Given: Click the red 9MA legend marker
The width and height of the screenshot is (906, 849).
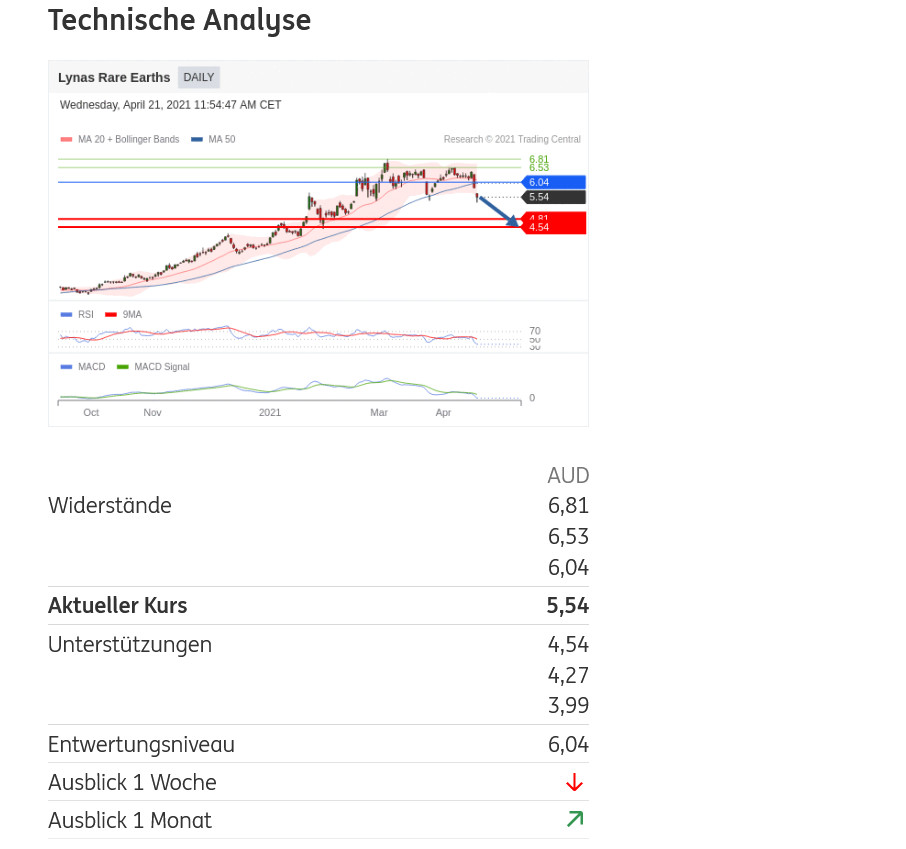Looking at the screenshot, I should click(x=111, y=315).
